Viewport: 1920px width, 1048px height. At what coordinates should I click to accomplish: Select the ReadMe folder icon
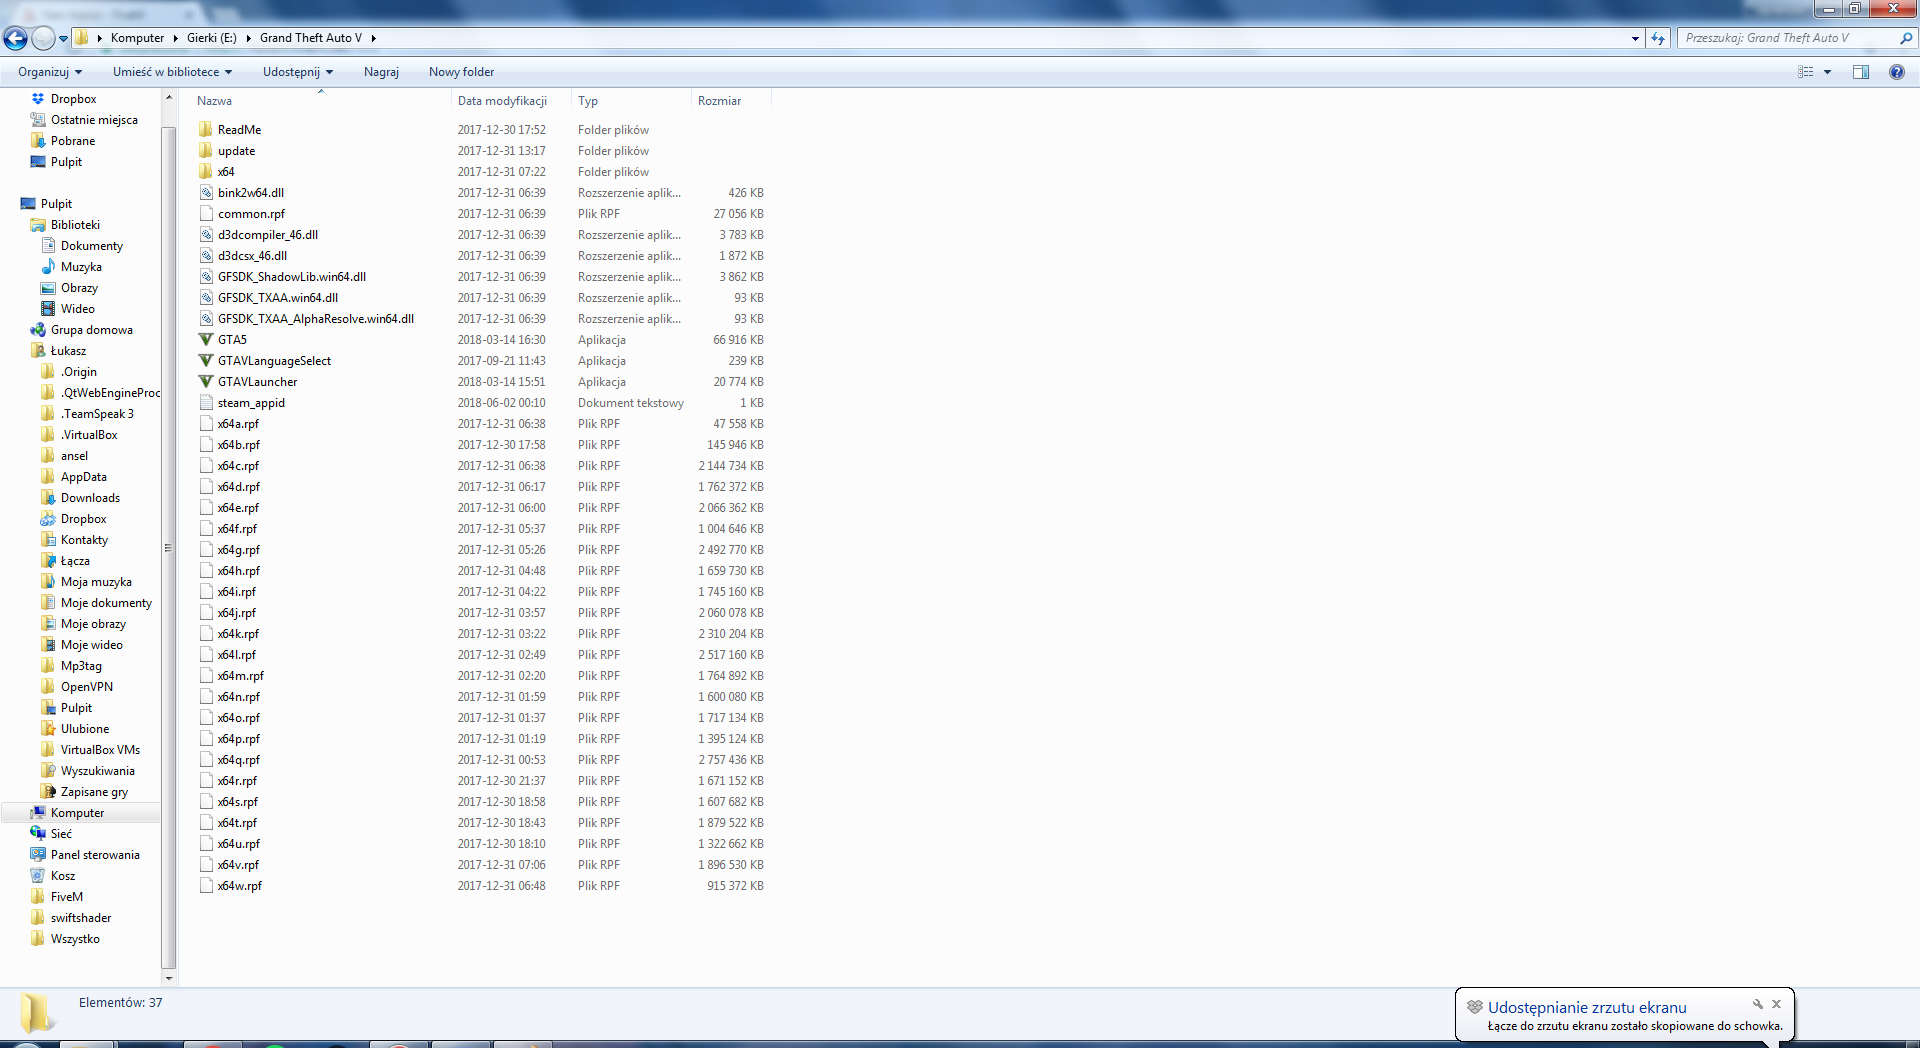[206, 130]
